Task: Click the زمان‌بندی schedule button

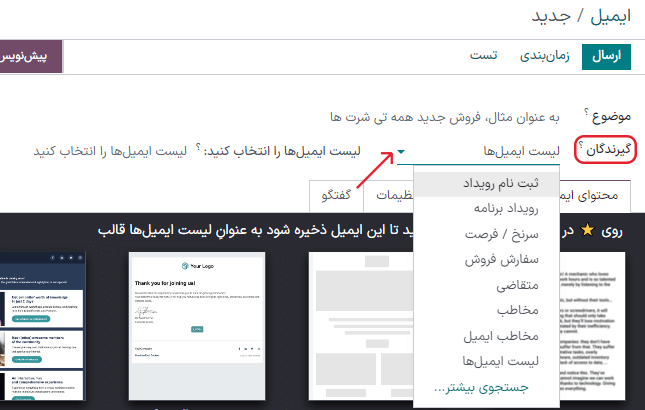Action: [x=544, y=56]
